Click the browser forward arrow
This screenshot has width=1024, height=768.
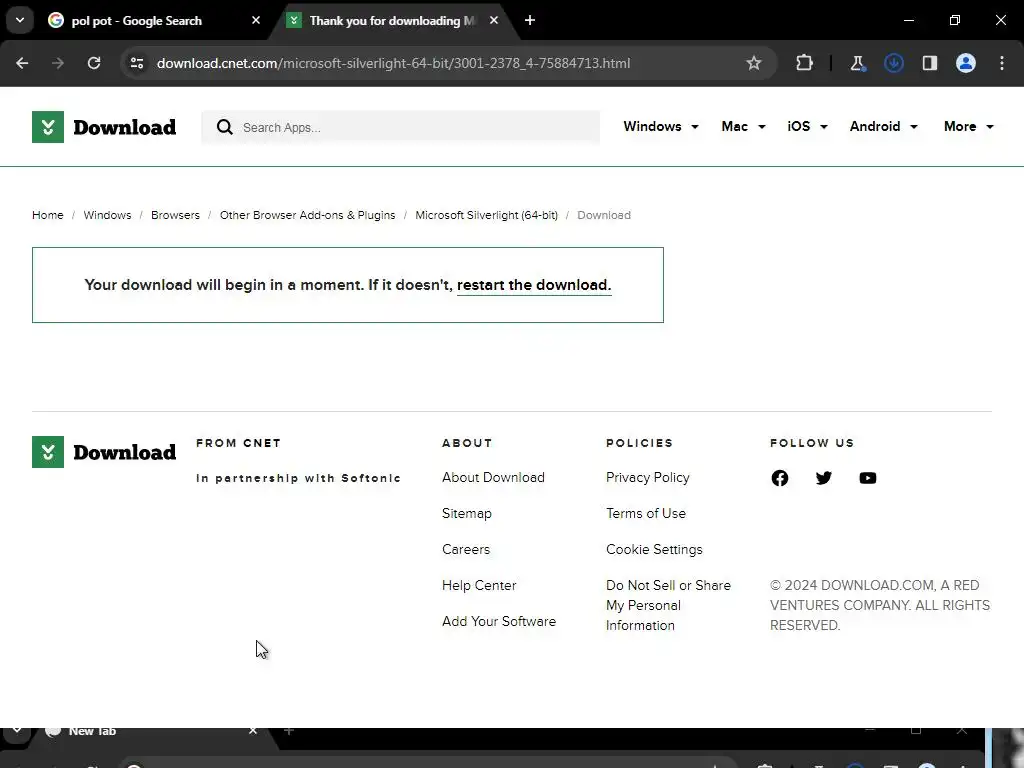click(58, 63)
